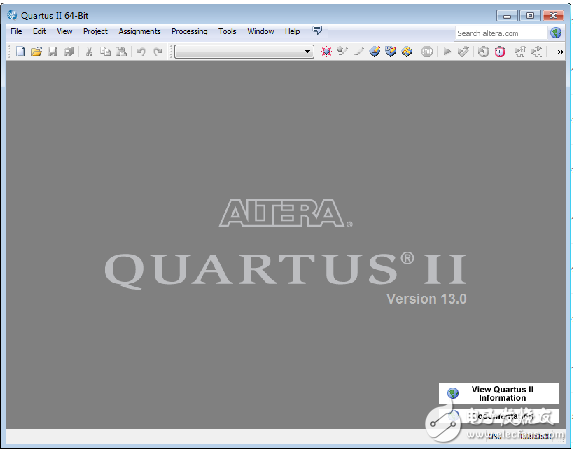Create a new file with toolbar icon
The image size is (573, 451).
20,52
